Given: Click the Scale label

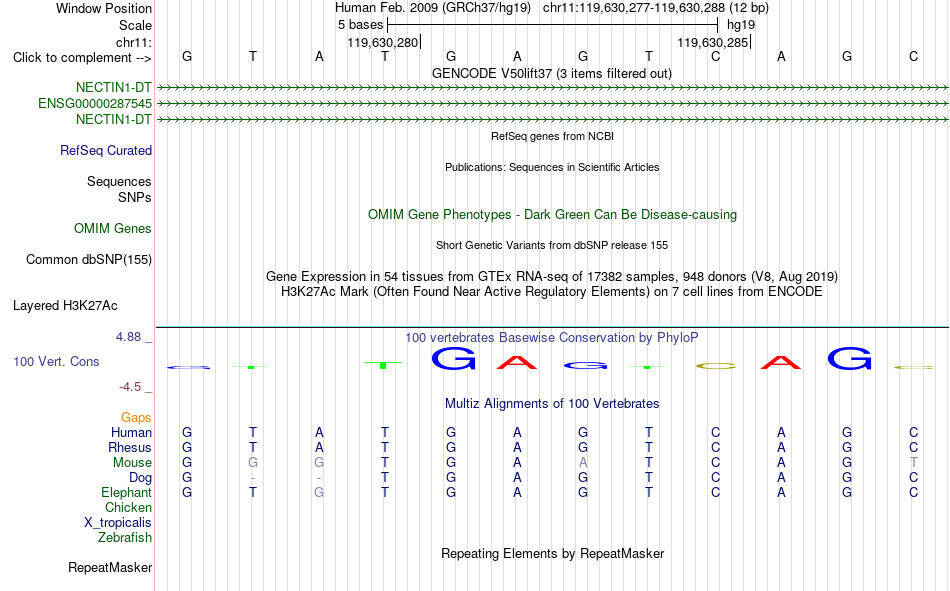Looking at the screenshot, I should (x=136, y=25).
